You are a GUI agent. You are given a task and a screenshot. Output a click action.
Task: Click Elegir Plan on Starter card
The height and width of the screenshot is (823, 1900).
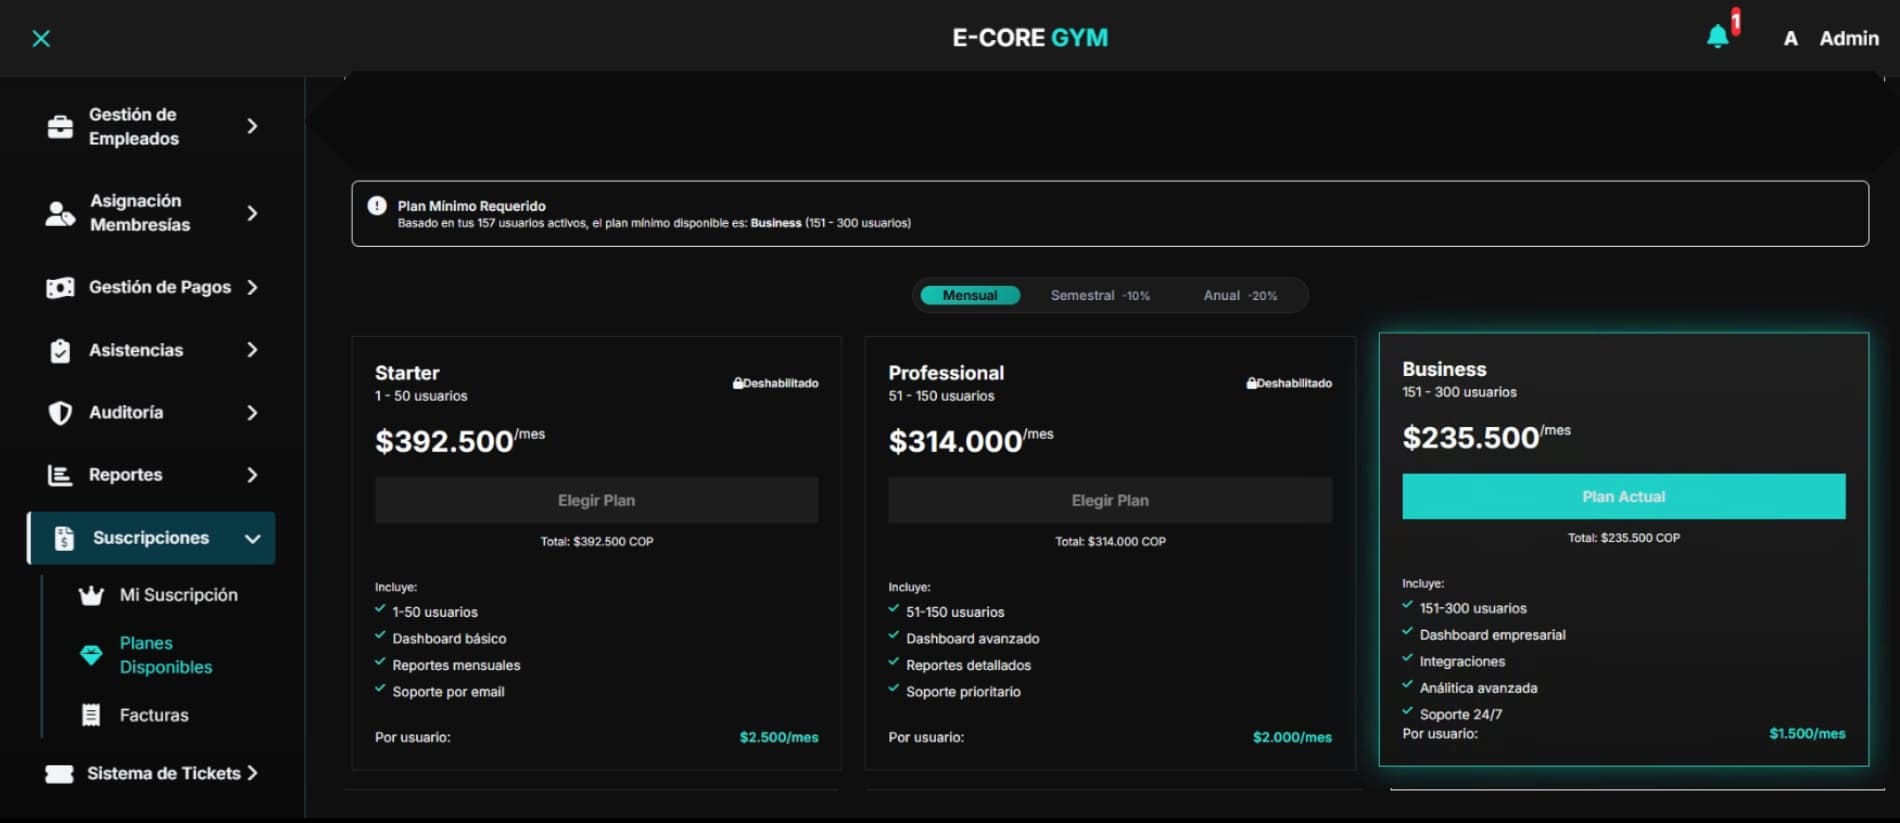point(596,500)
